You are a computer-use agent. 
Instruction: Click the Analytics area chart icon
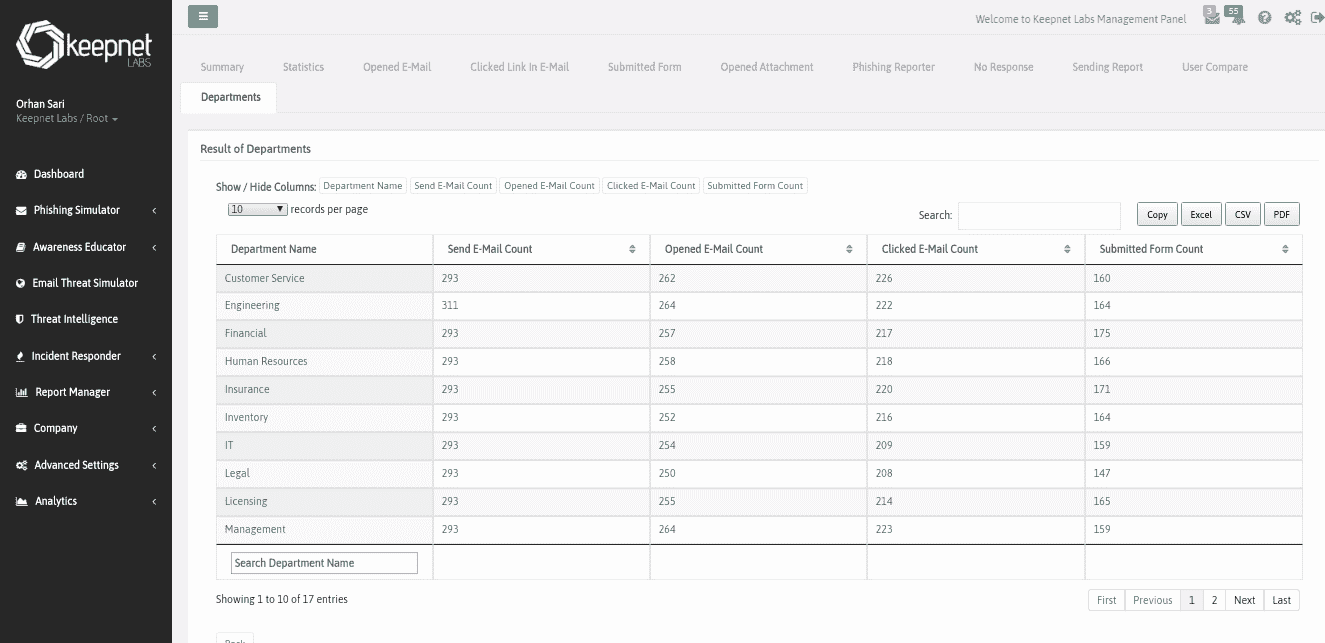coord(22,501)
